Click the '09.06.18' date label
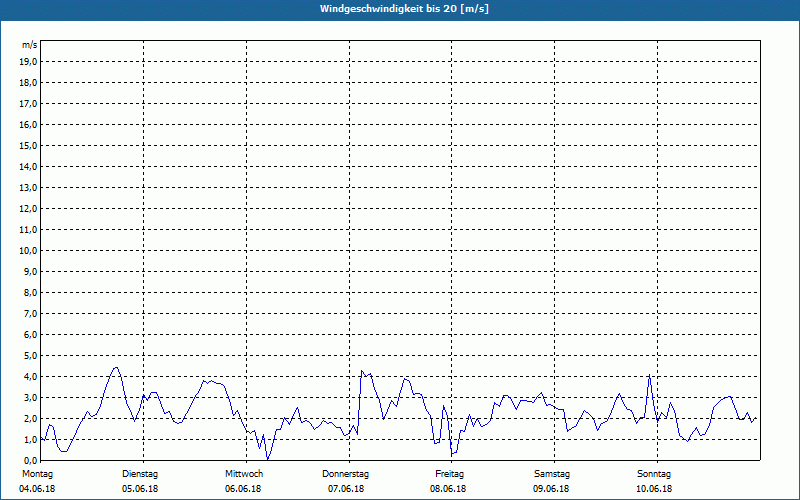The height and width of the screenshot is (500, 800). (551, 489)
